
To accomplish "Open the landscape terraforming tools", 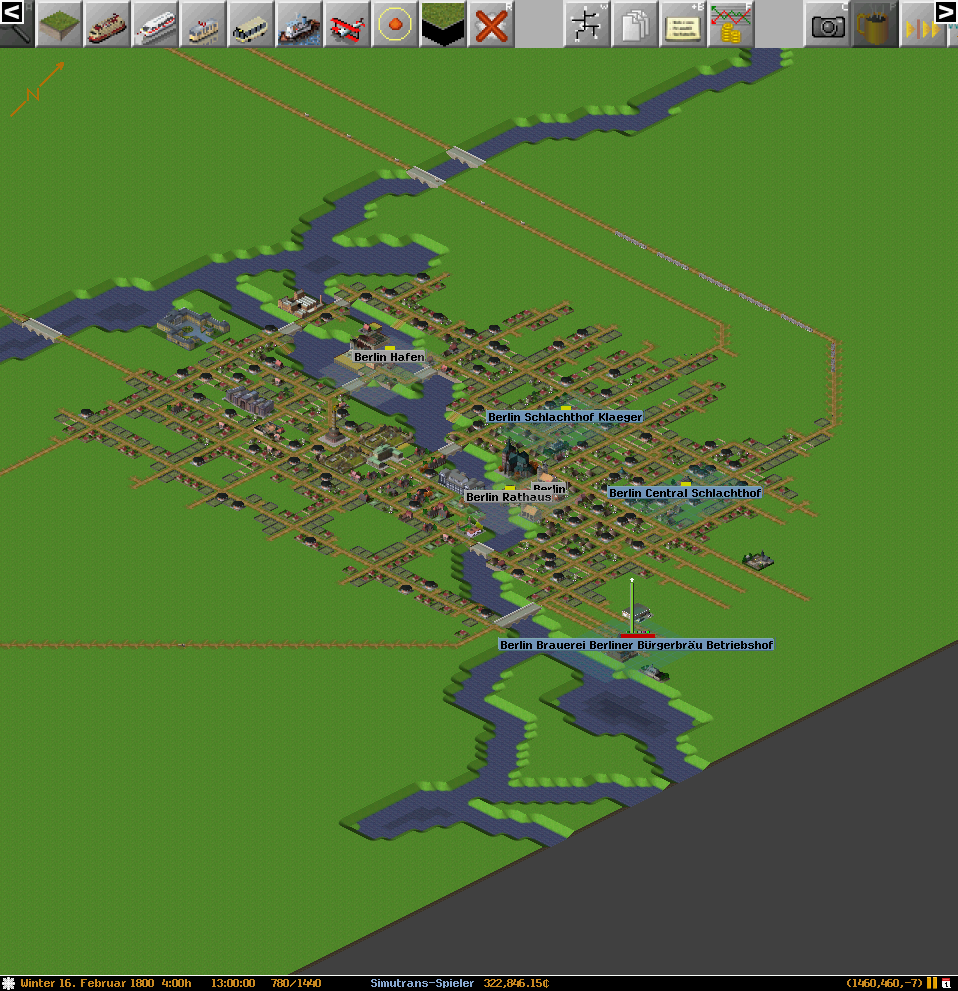I will click(x=59, y=24).
